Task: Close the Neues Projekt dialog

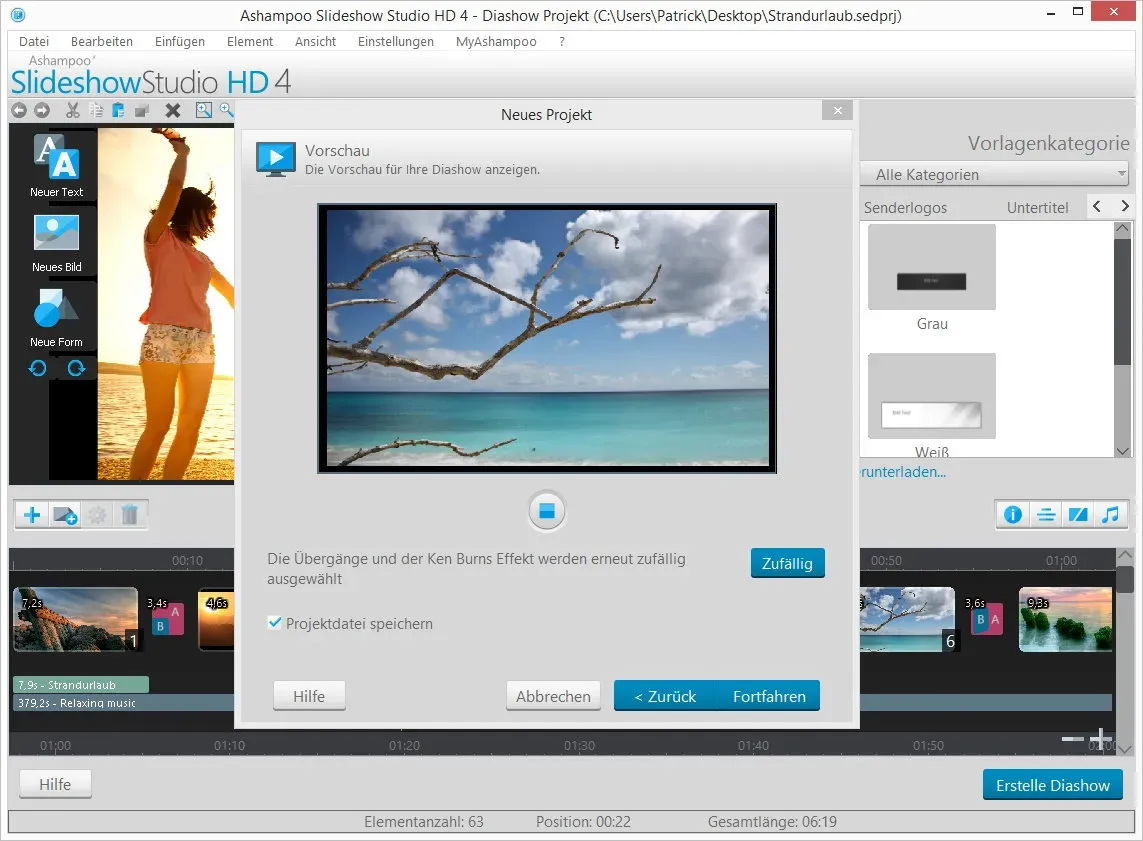Action: click(838, 111)
